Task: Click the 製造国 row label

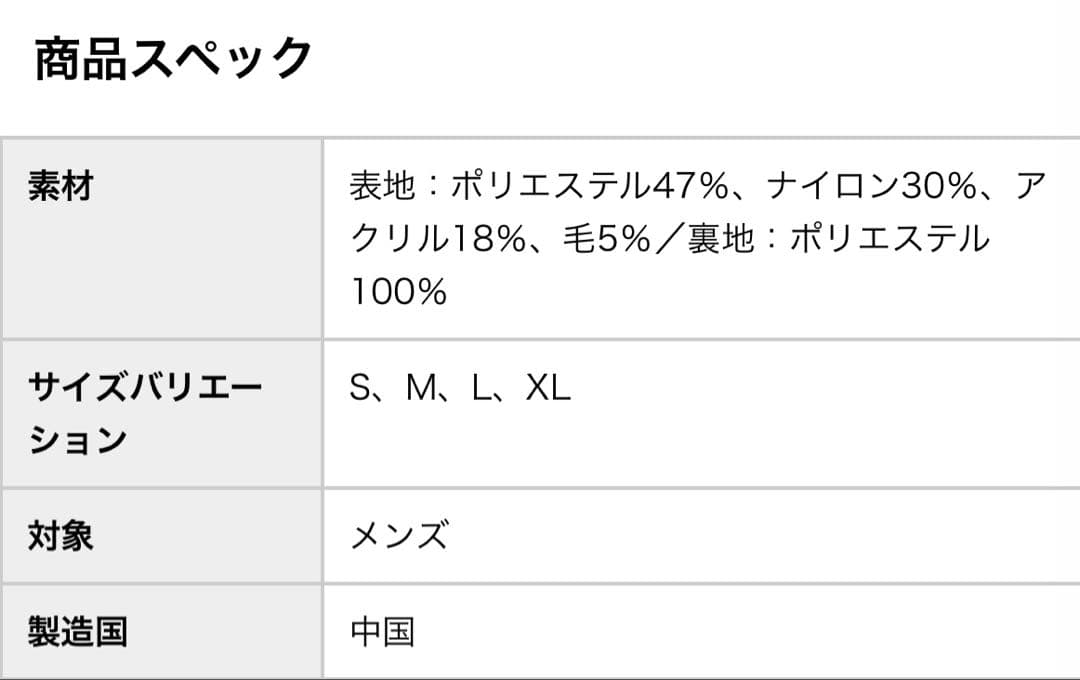Action: point(77,632)
